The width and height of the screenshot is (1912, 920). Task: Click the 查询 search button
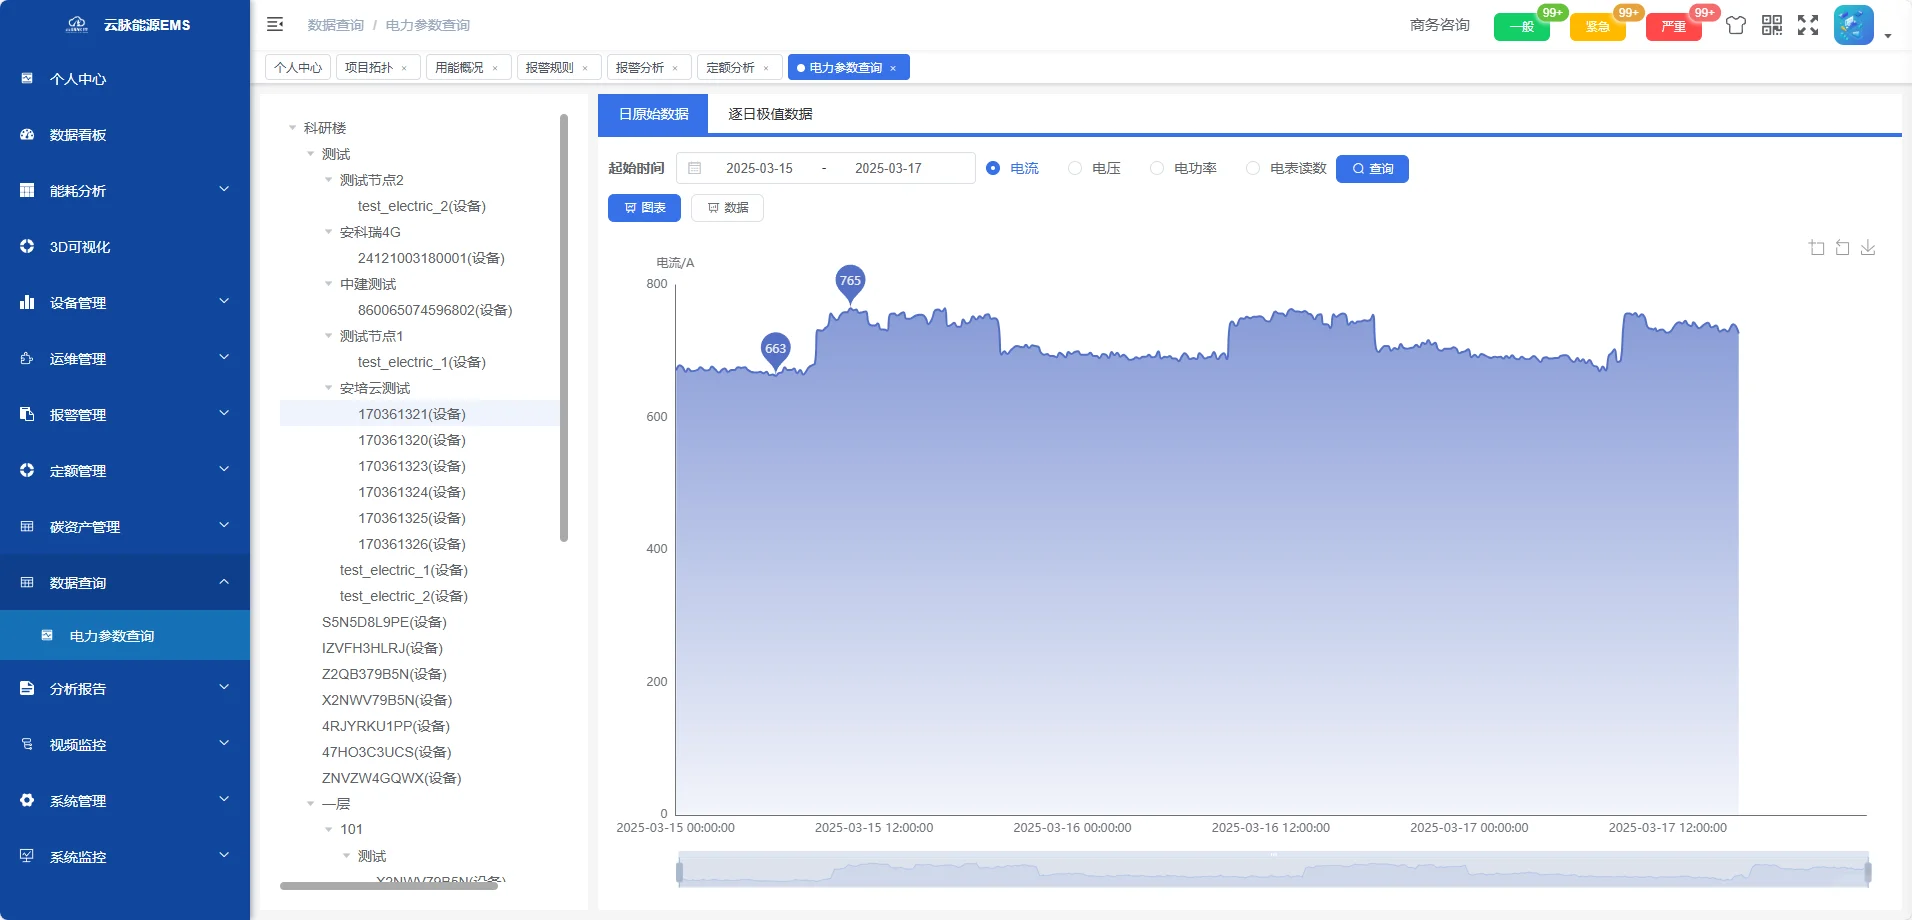(x=1372, y=169)
